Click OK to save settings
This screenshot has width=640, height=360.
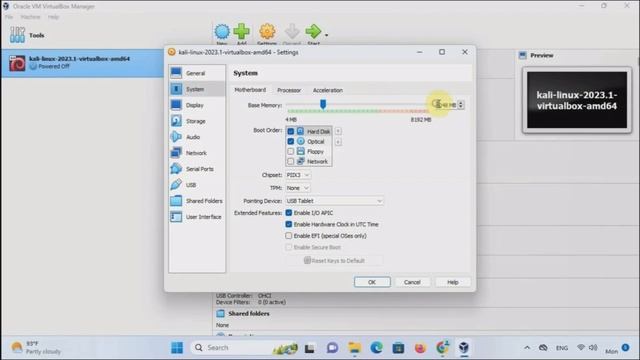tap(372, 282)
